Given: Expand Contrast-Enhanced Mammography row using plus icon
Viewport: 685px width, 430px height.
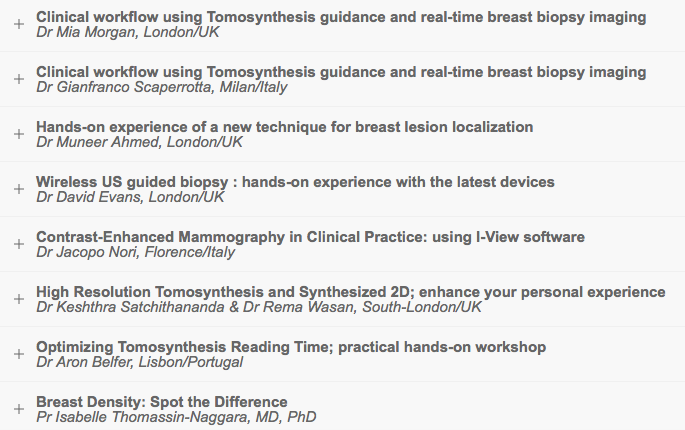Looking at the screenshot, I should pos(18,244).
